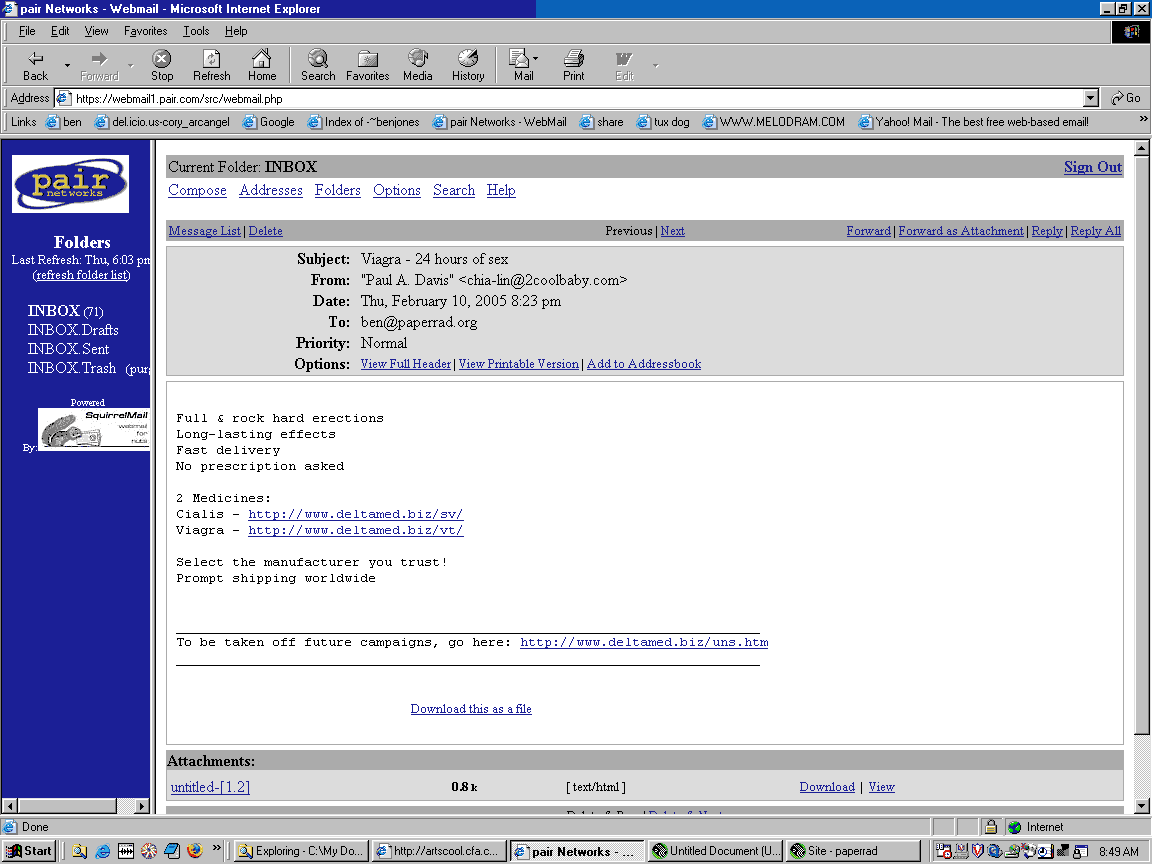The image size is (1152, 864).
Task: Open untitled-[1.2] attachment link
Action: click(x=210, y=787)
